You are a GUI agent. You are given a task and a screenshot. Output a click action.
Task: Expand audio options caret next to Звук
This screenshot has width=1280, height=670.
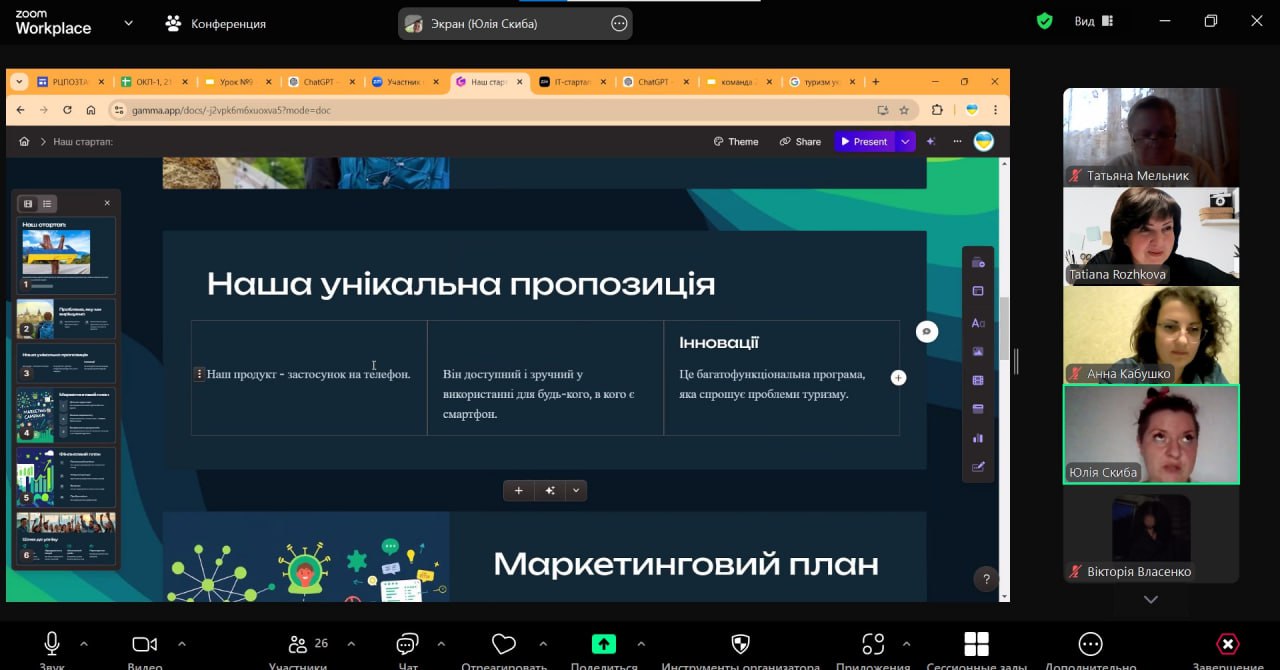pyautogui.click(x=84, y=644)
